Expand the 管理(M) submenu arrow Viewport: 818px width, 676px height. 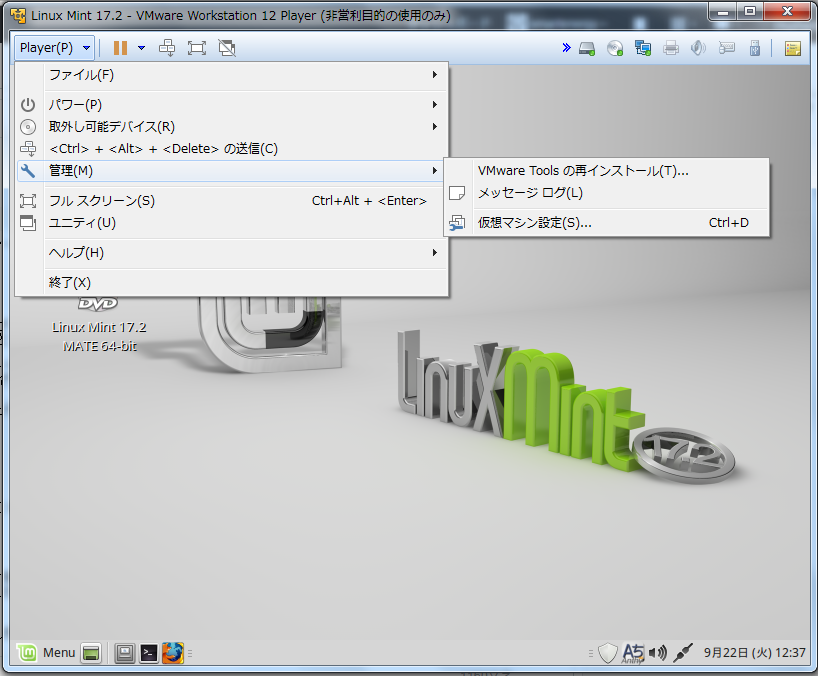[x=435, y=171]
